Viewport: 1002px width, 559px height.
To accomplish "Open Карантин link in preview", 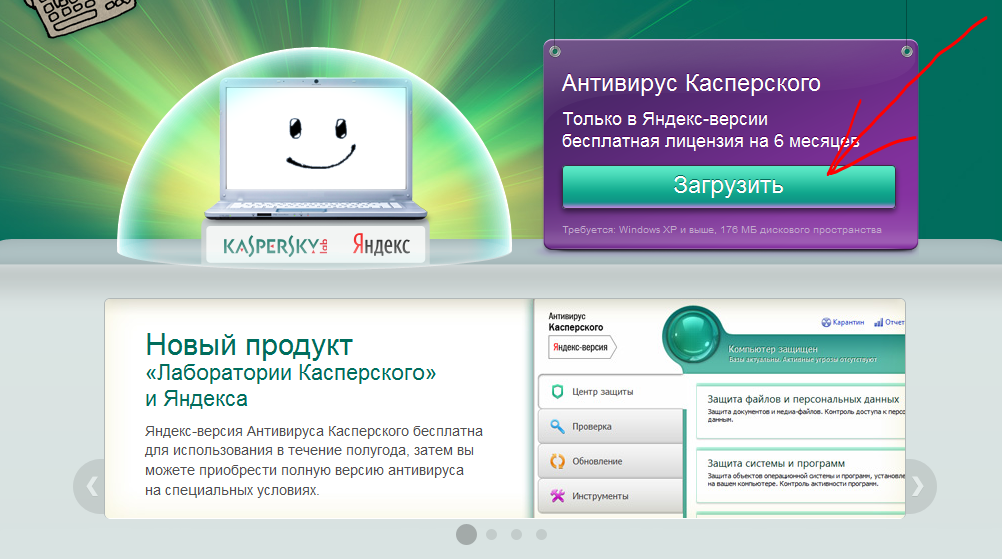I will [843, 322].
